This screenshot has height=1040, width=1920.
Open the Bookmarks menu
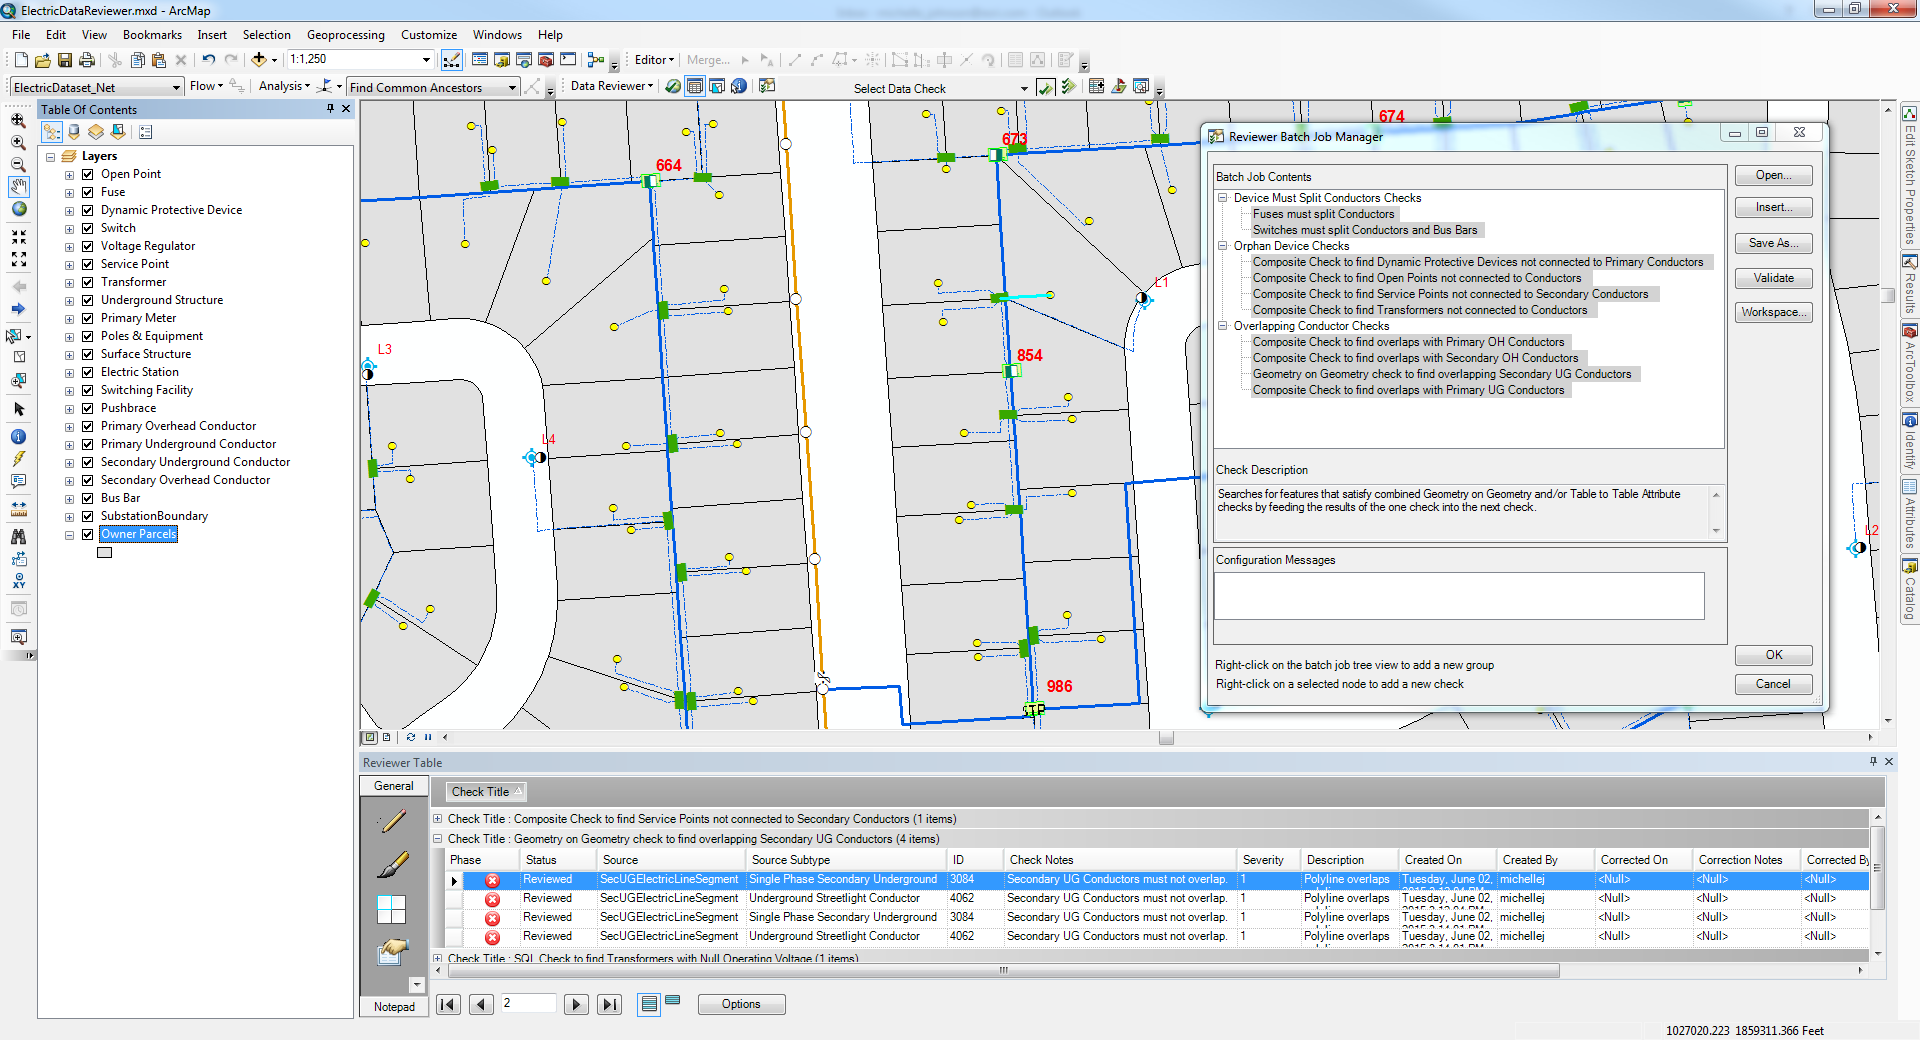[x=152, y=35]
